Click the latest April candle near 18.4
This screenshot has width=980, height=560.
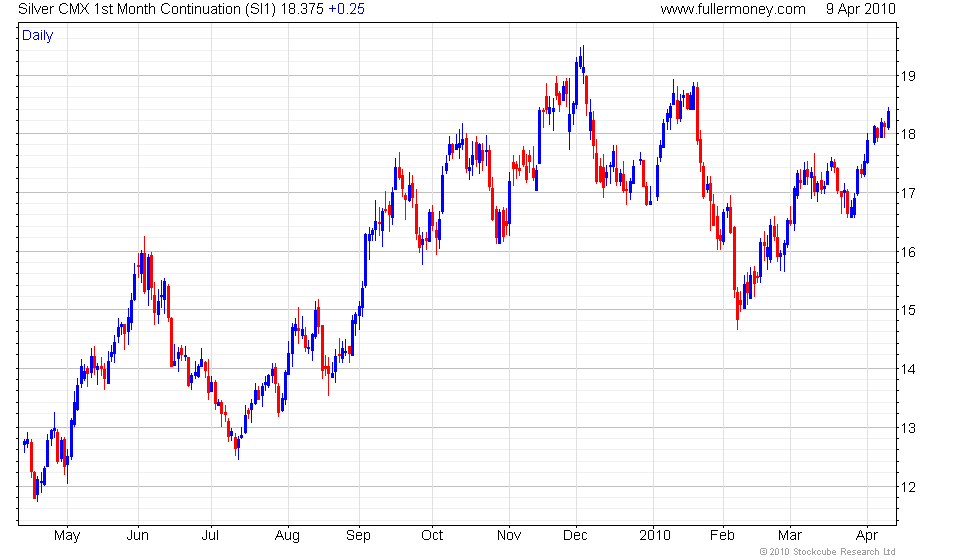pyautogui.click(x=888, y=118)
